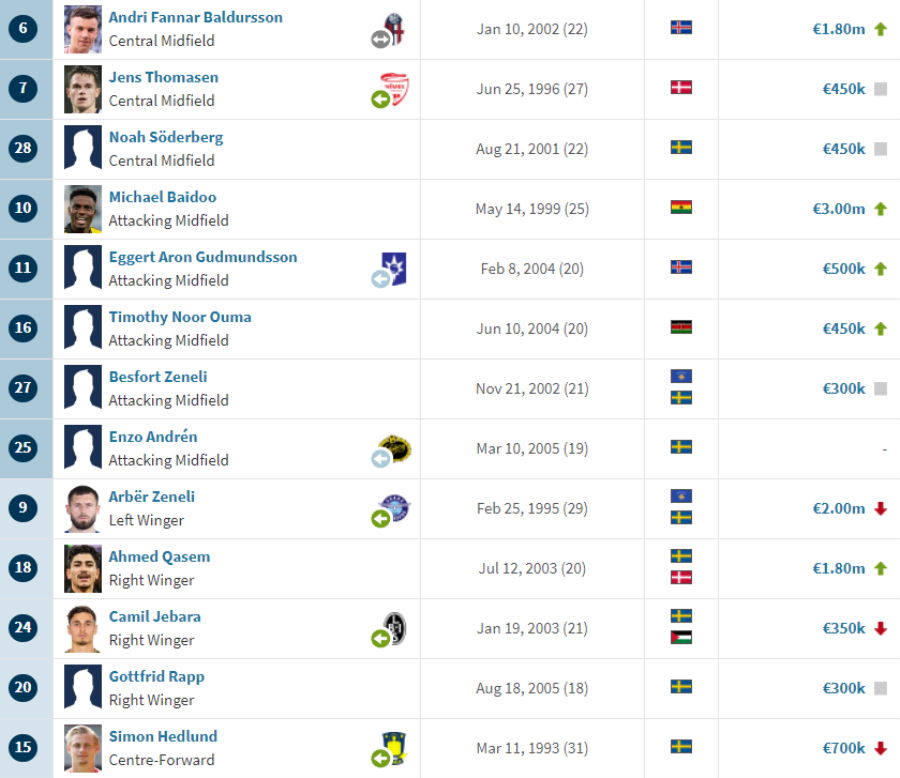Viewport: 900px width, 778px height.
Task: Open Michael Baidoo's player profile
Action: [162, 197]
